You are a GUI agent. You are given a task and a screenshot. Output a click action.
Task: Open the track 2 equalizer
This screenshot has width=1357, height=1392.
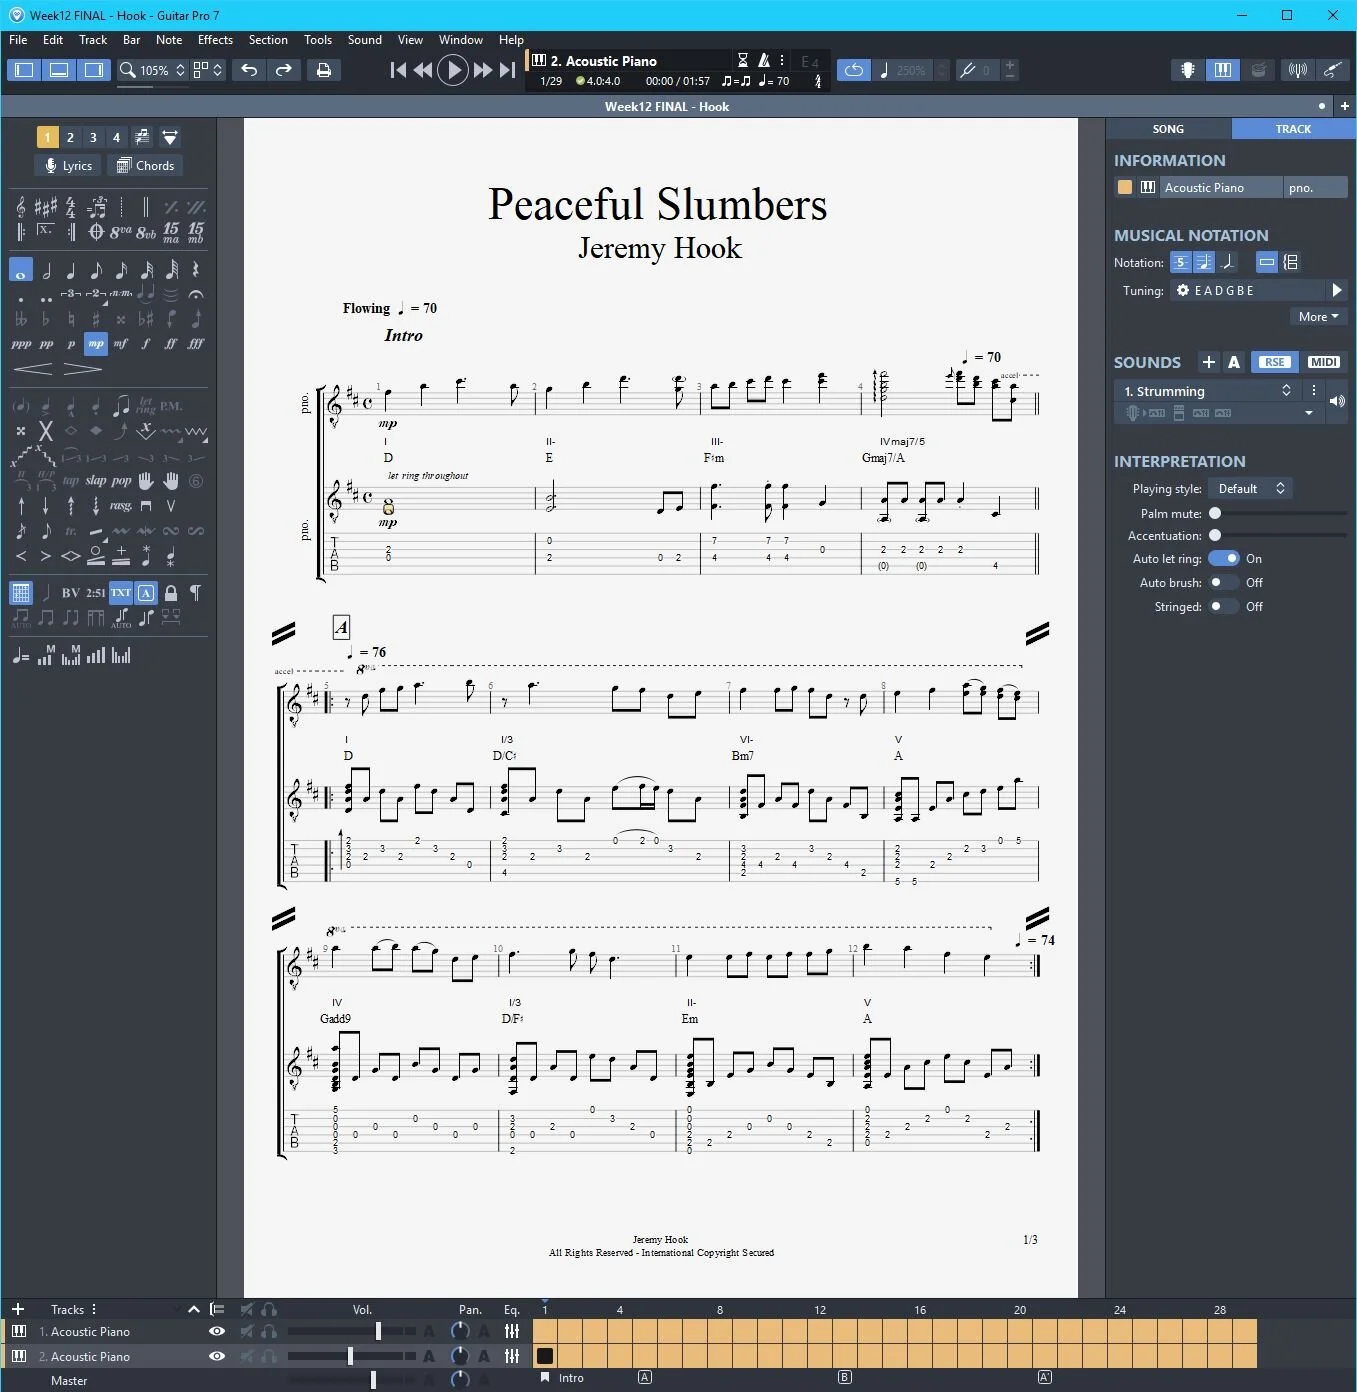click(512, 1356)
